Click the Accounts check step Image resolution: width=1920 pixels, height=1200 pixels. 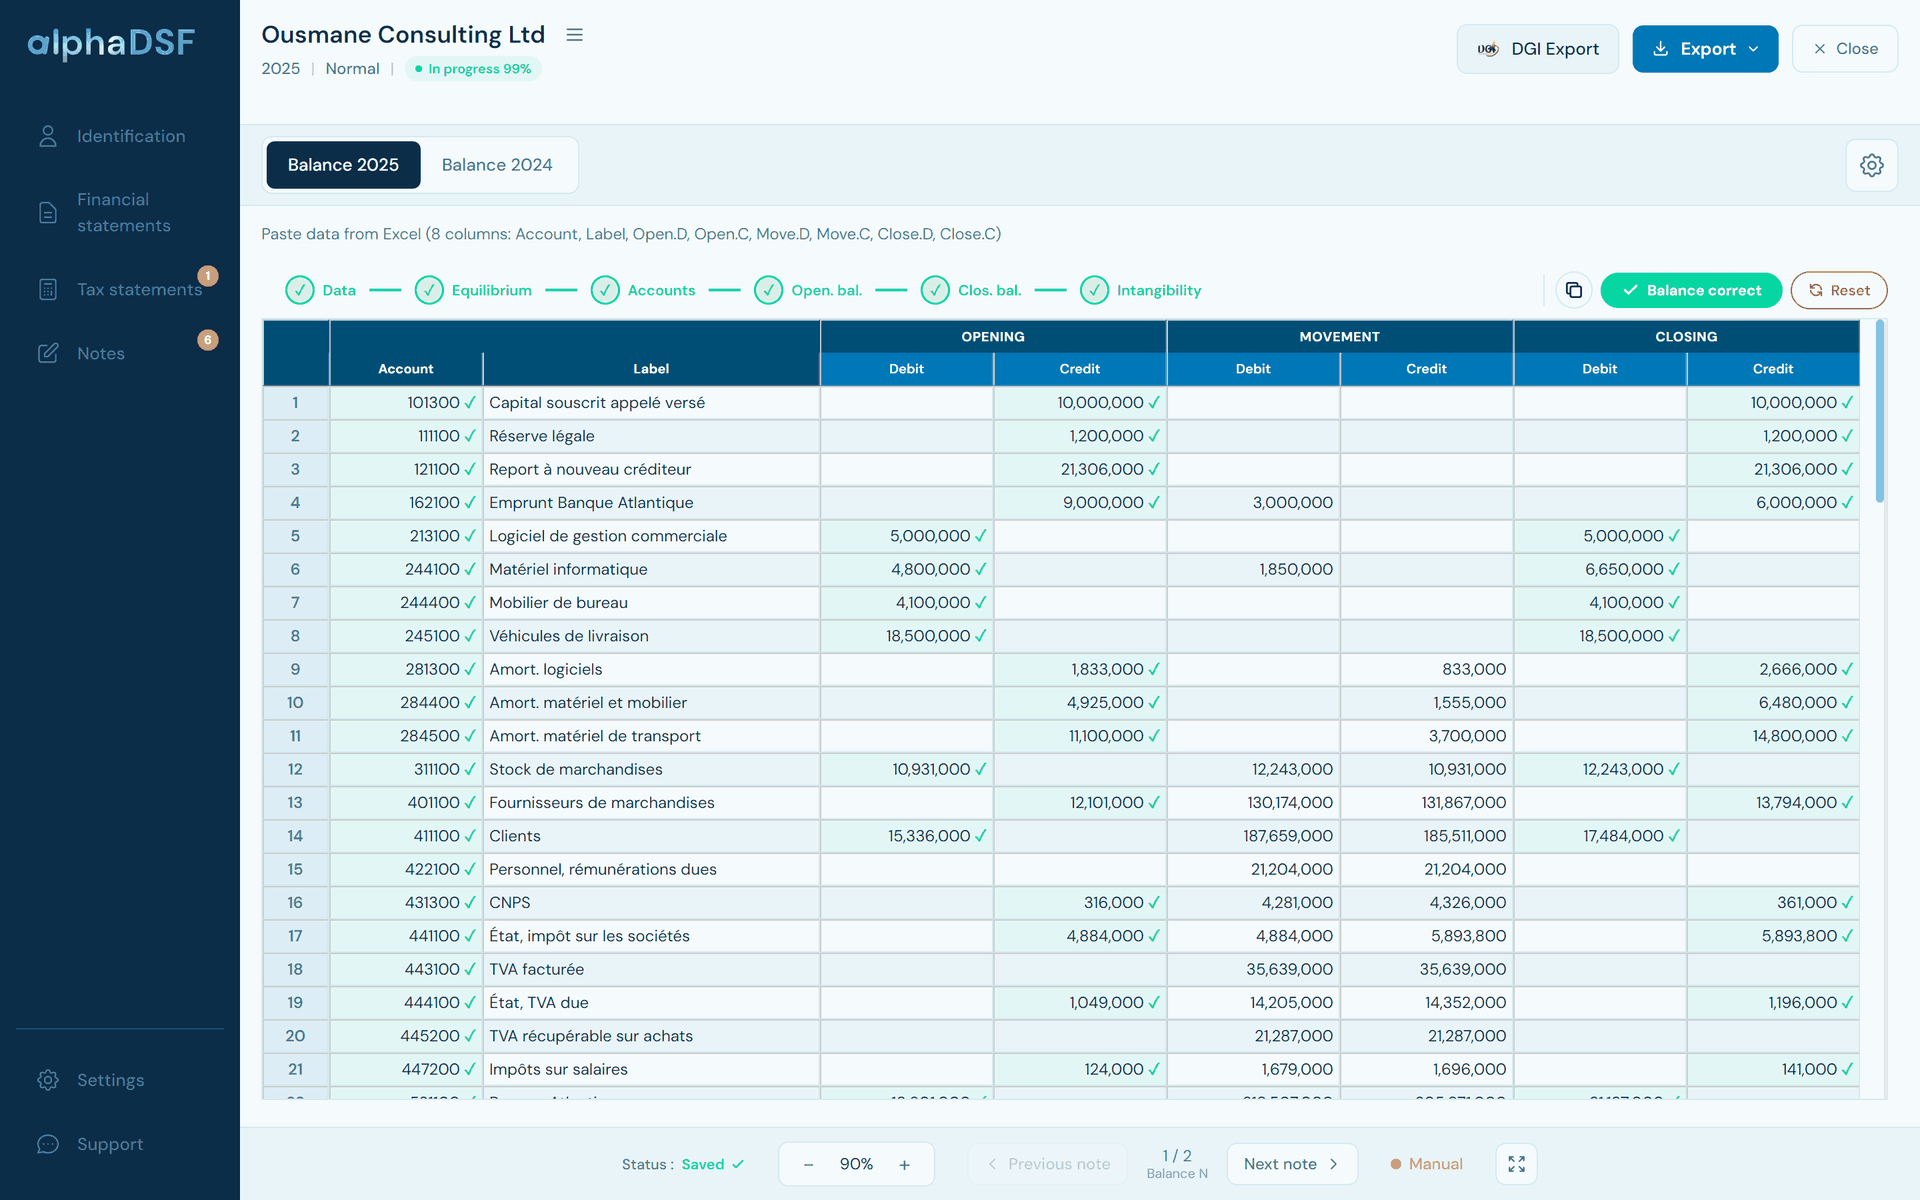coord(643,290)
